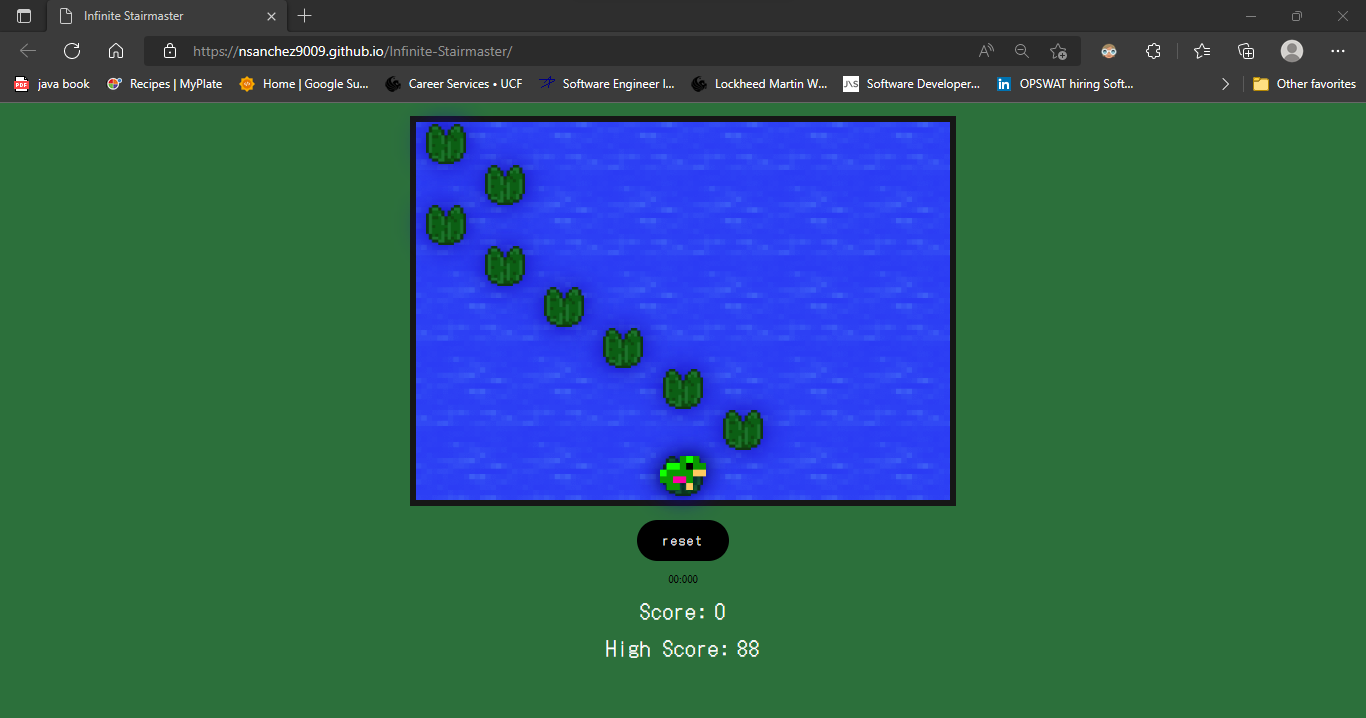Image resolution: width=1366 pixels, height=718 pixels.
Task: Open the Extensions puzzle piece icon
Action: point(1153,51)
